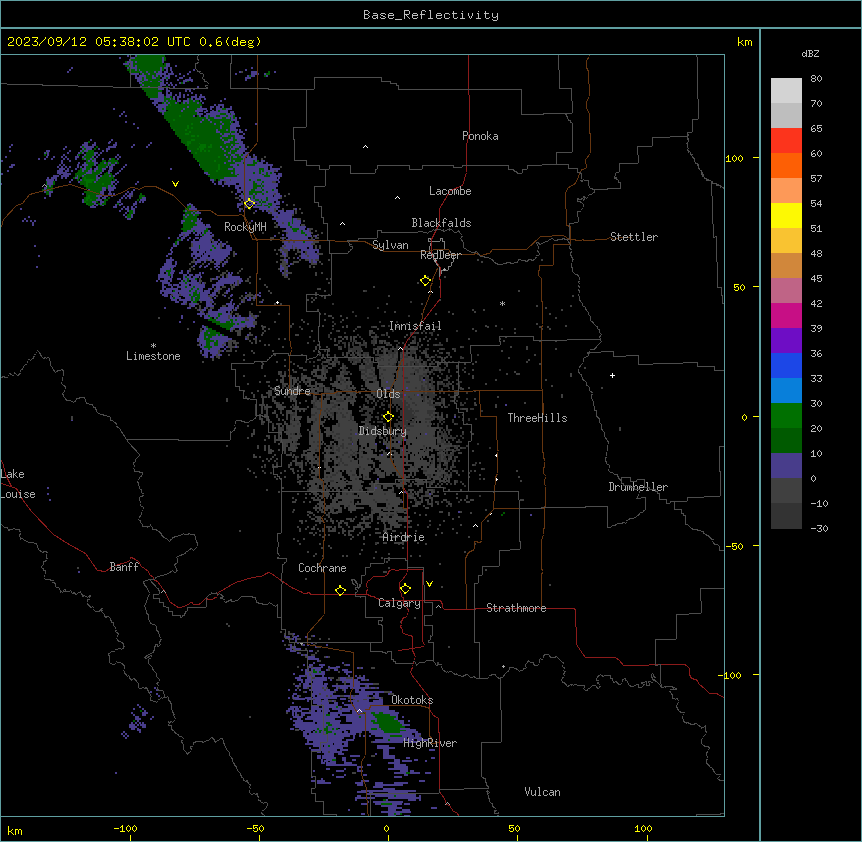Click the Lacombe town label
This screenshot has width=862, height=842.
click(450, 191)
